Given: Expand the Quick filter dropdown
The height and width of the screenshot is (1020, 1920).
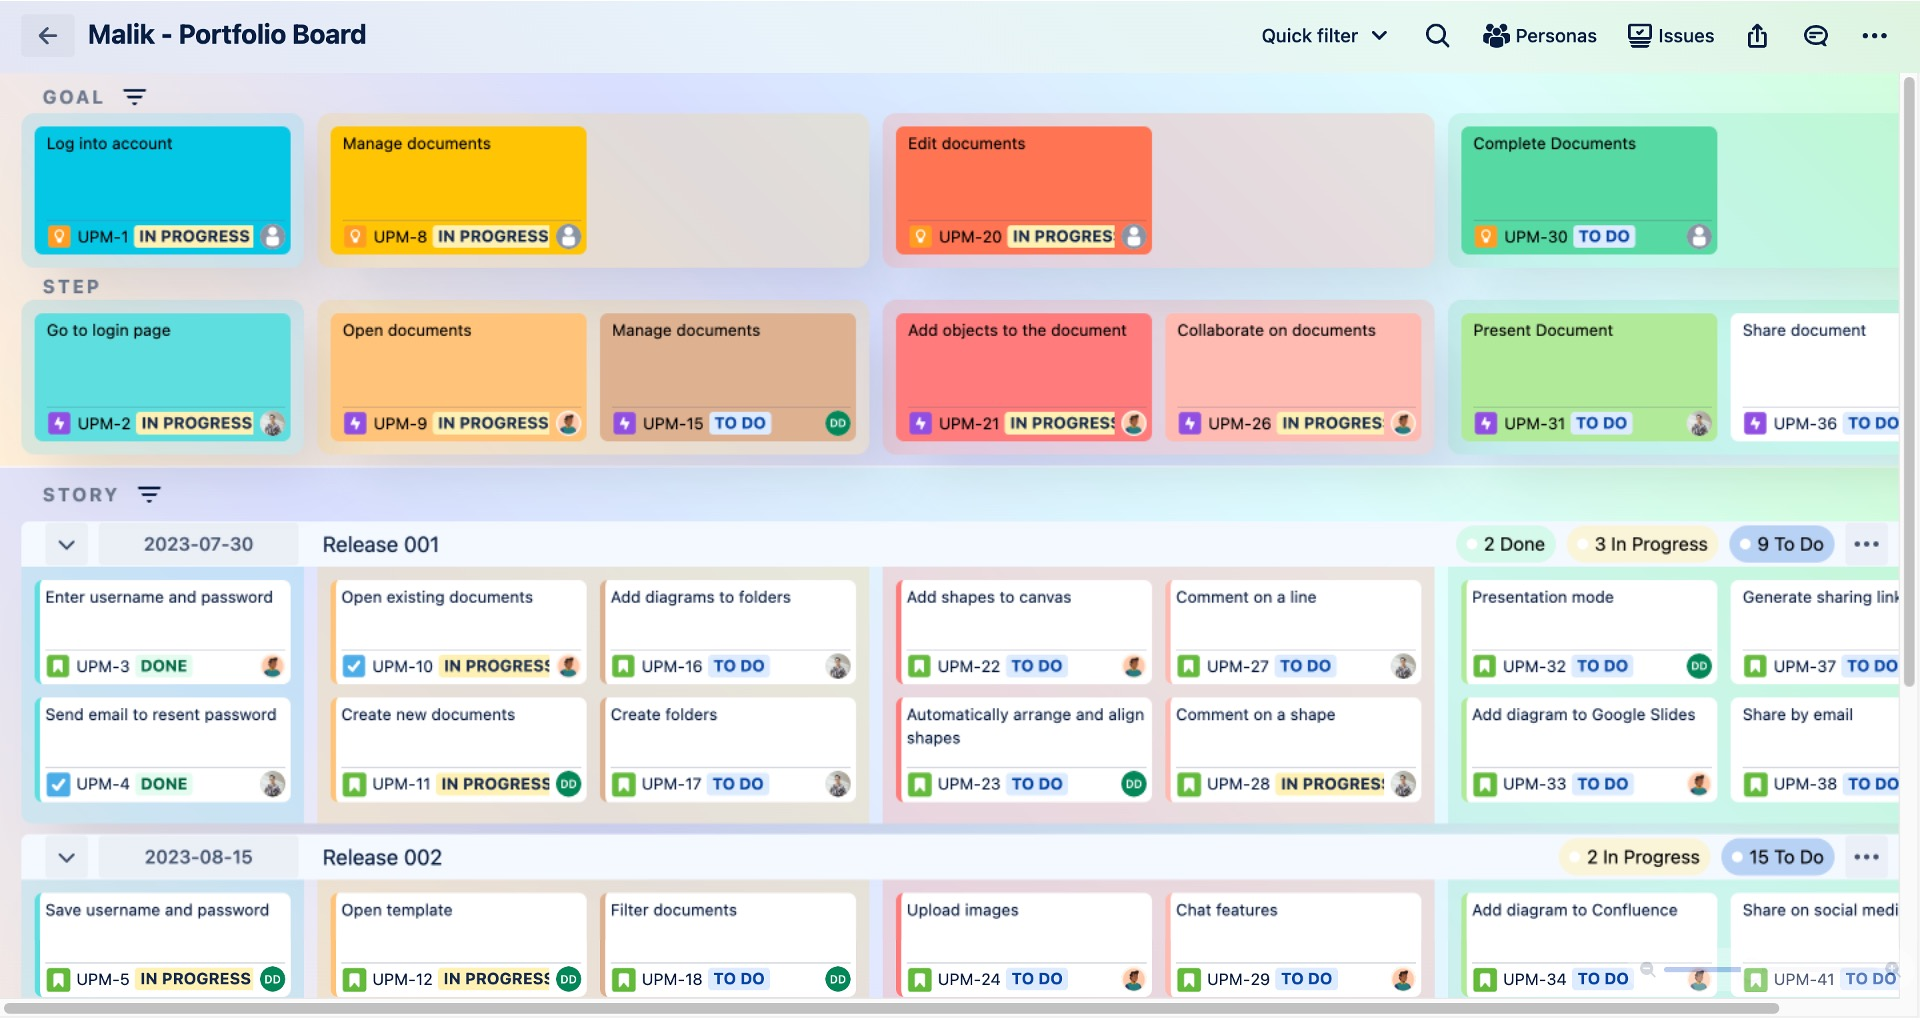Looking at the screenshot, I should click(1324, 36).
